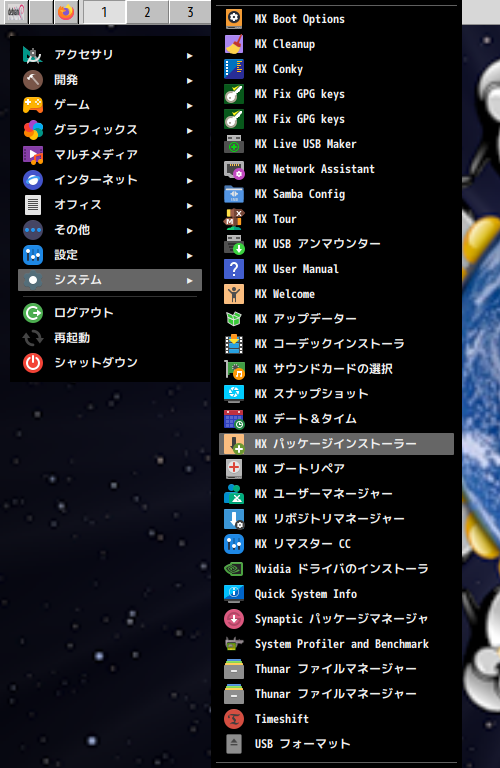Open MX ユーザーマネージャー icon
The height and width of the screenshot is (768, 500).
click(234, 493)
